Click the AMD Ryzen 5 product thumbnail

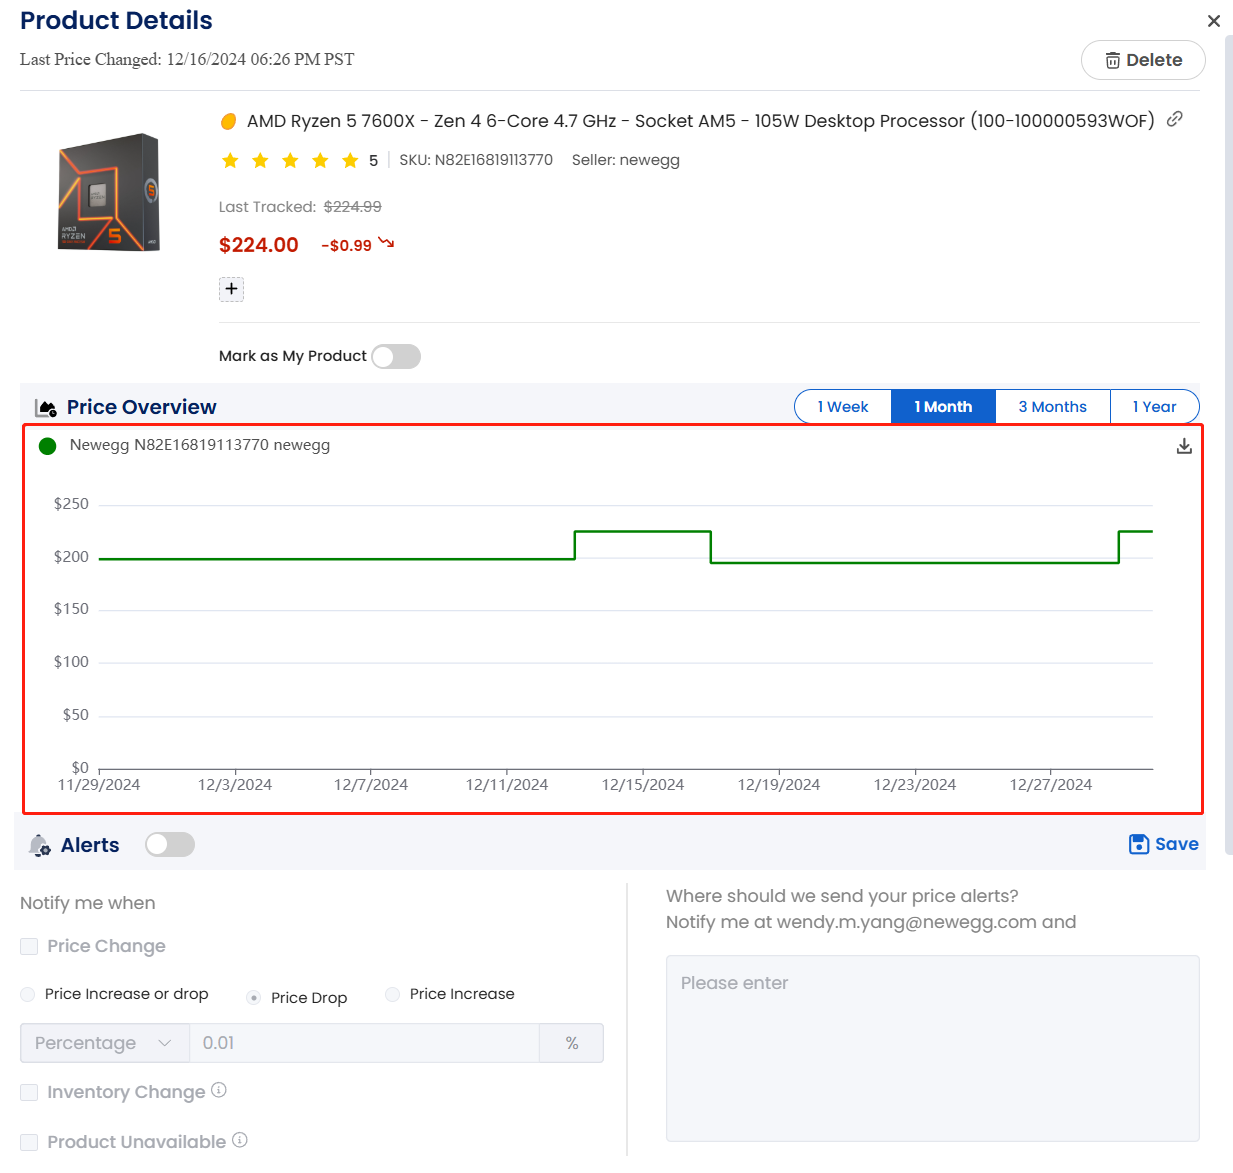pos(109,192)
